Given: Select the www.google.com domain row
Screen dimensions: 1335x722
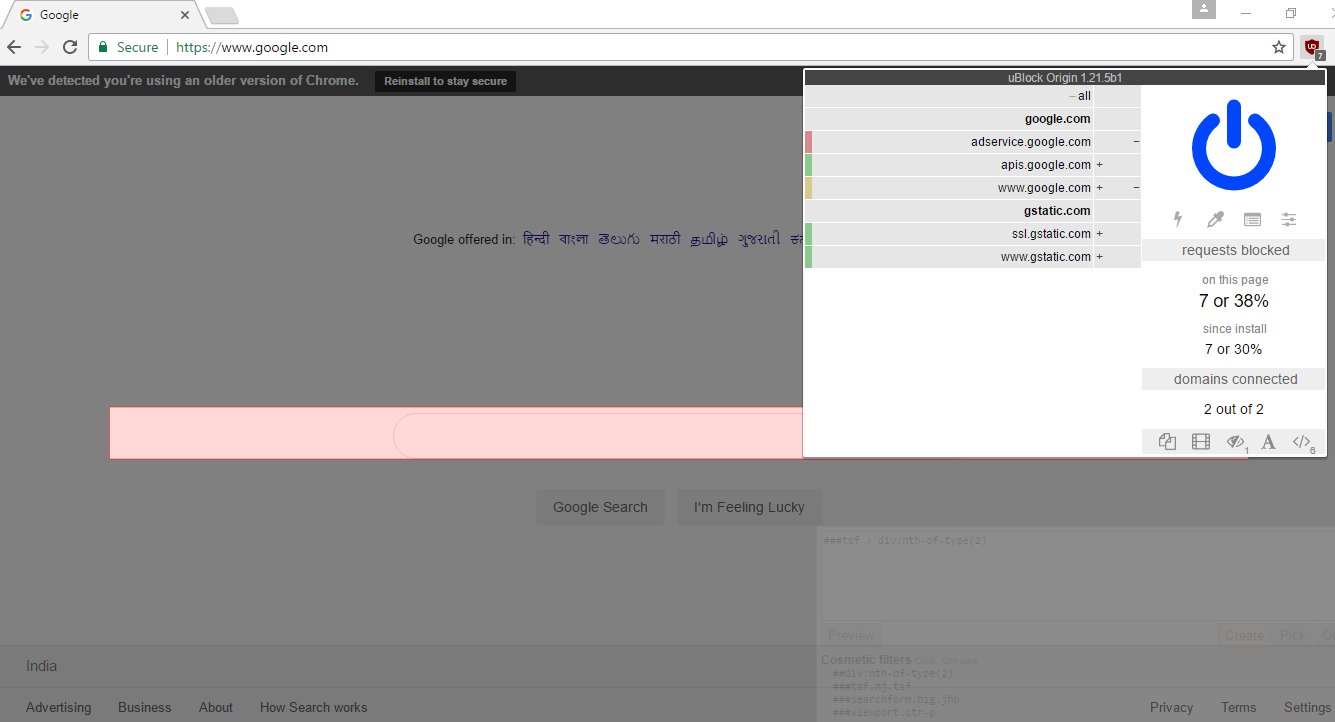Looking at the screenshot, I should point(972,188).
